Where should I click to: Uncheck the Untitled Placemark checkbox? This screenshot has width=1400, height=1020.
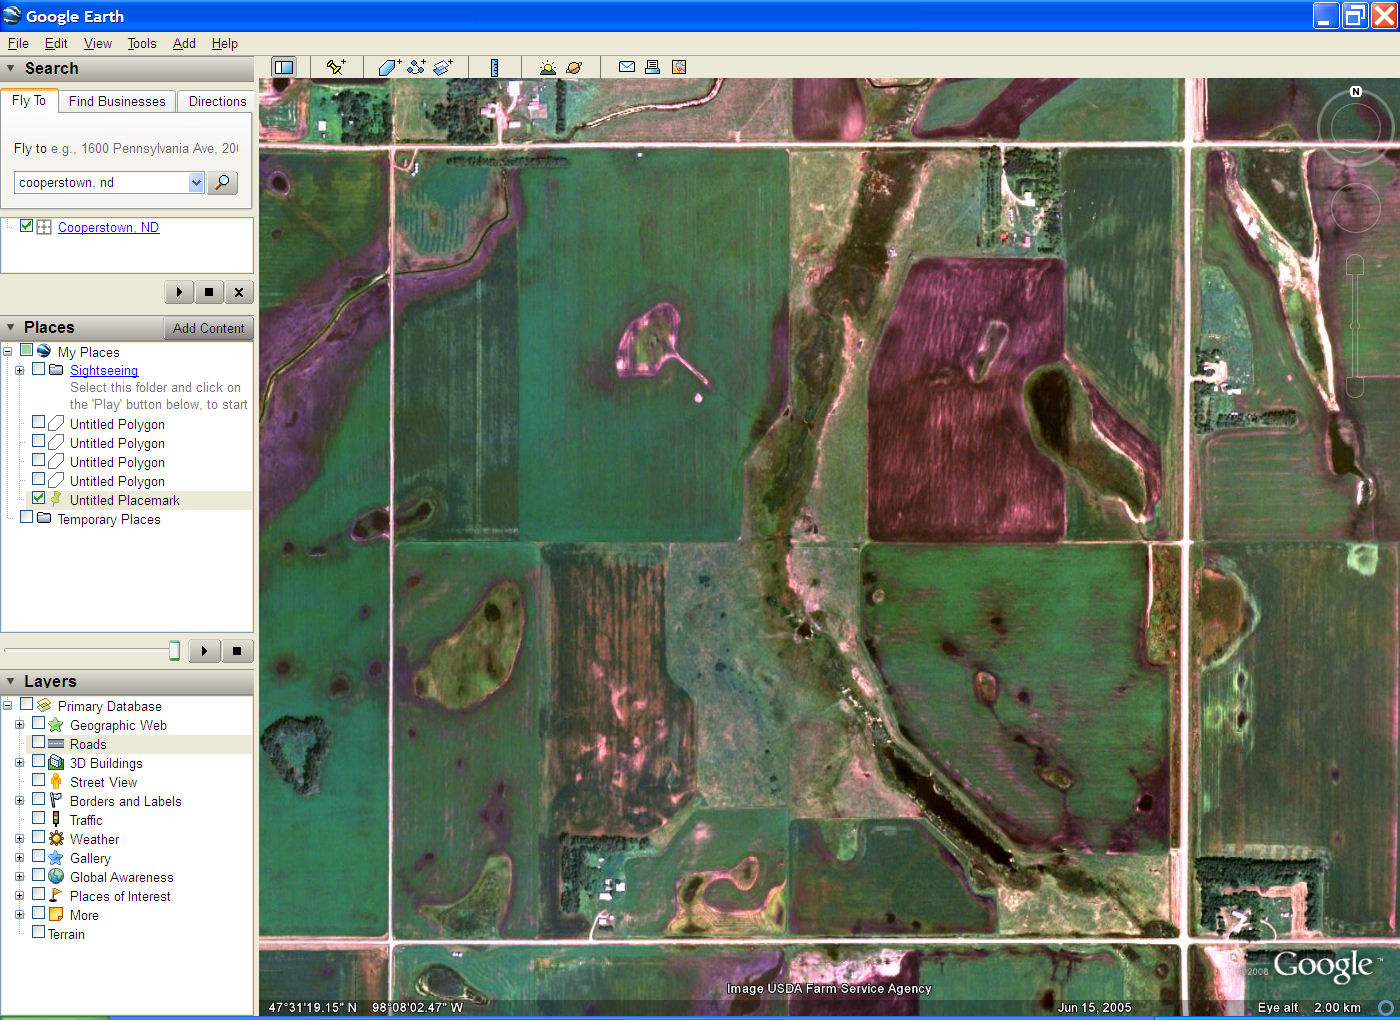coord(38,498)
